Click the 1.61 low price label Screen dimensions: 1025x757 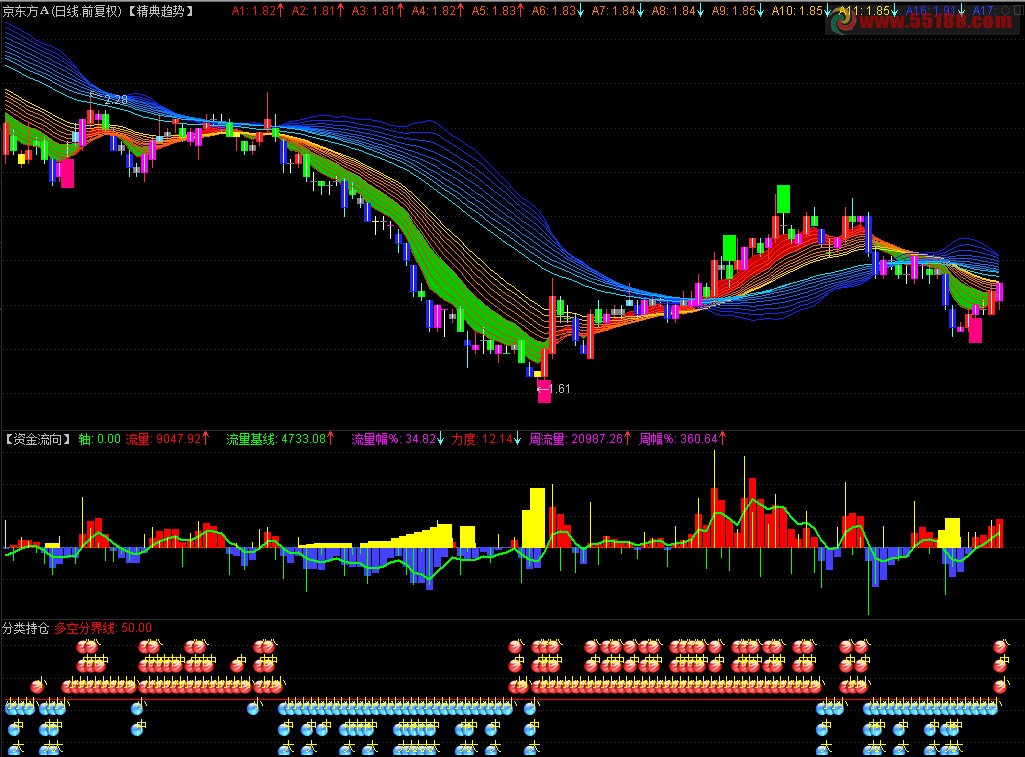559,388
